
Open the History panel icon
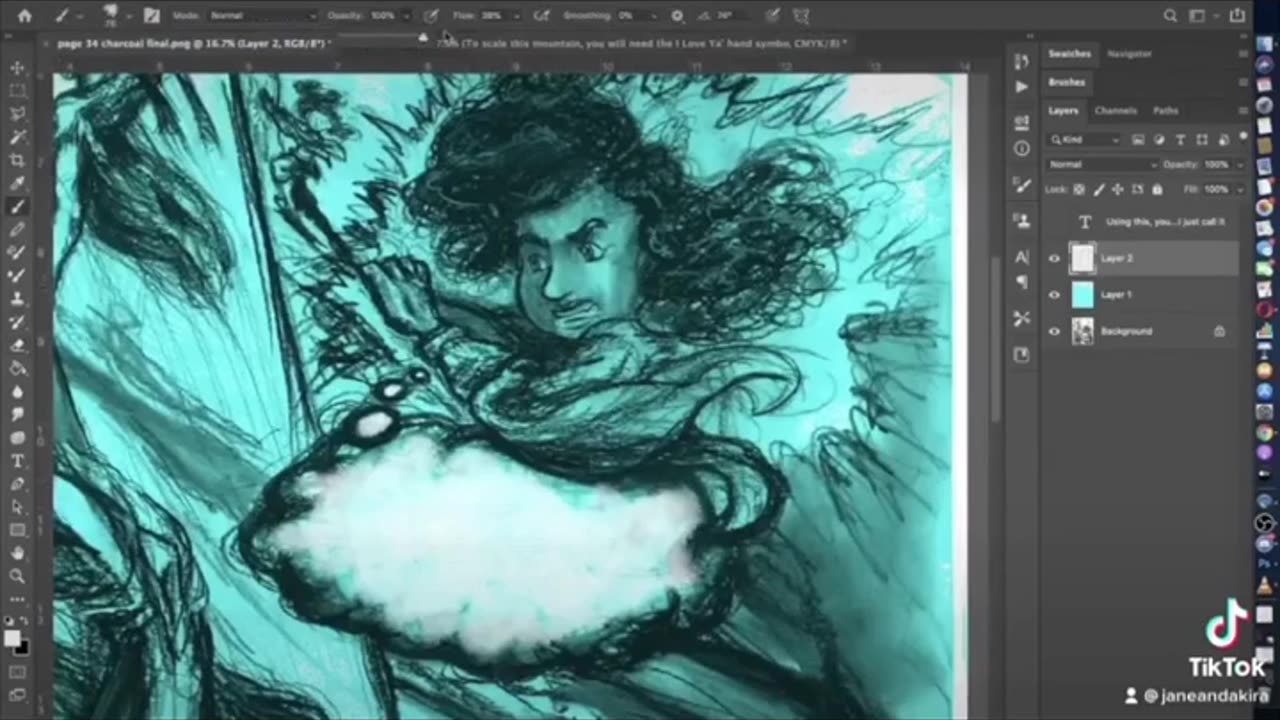1021,61
